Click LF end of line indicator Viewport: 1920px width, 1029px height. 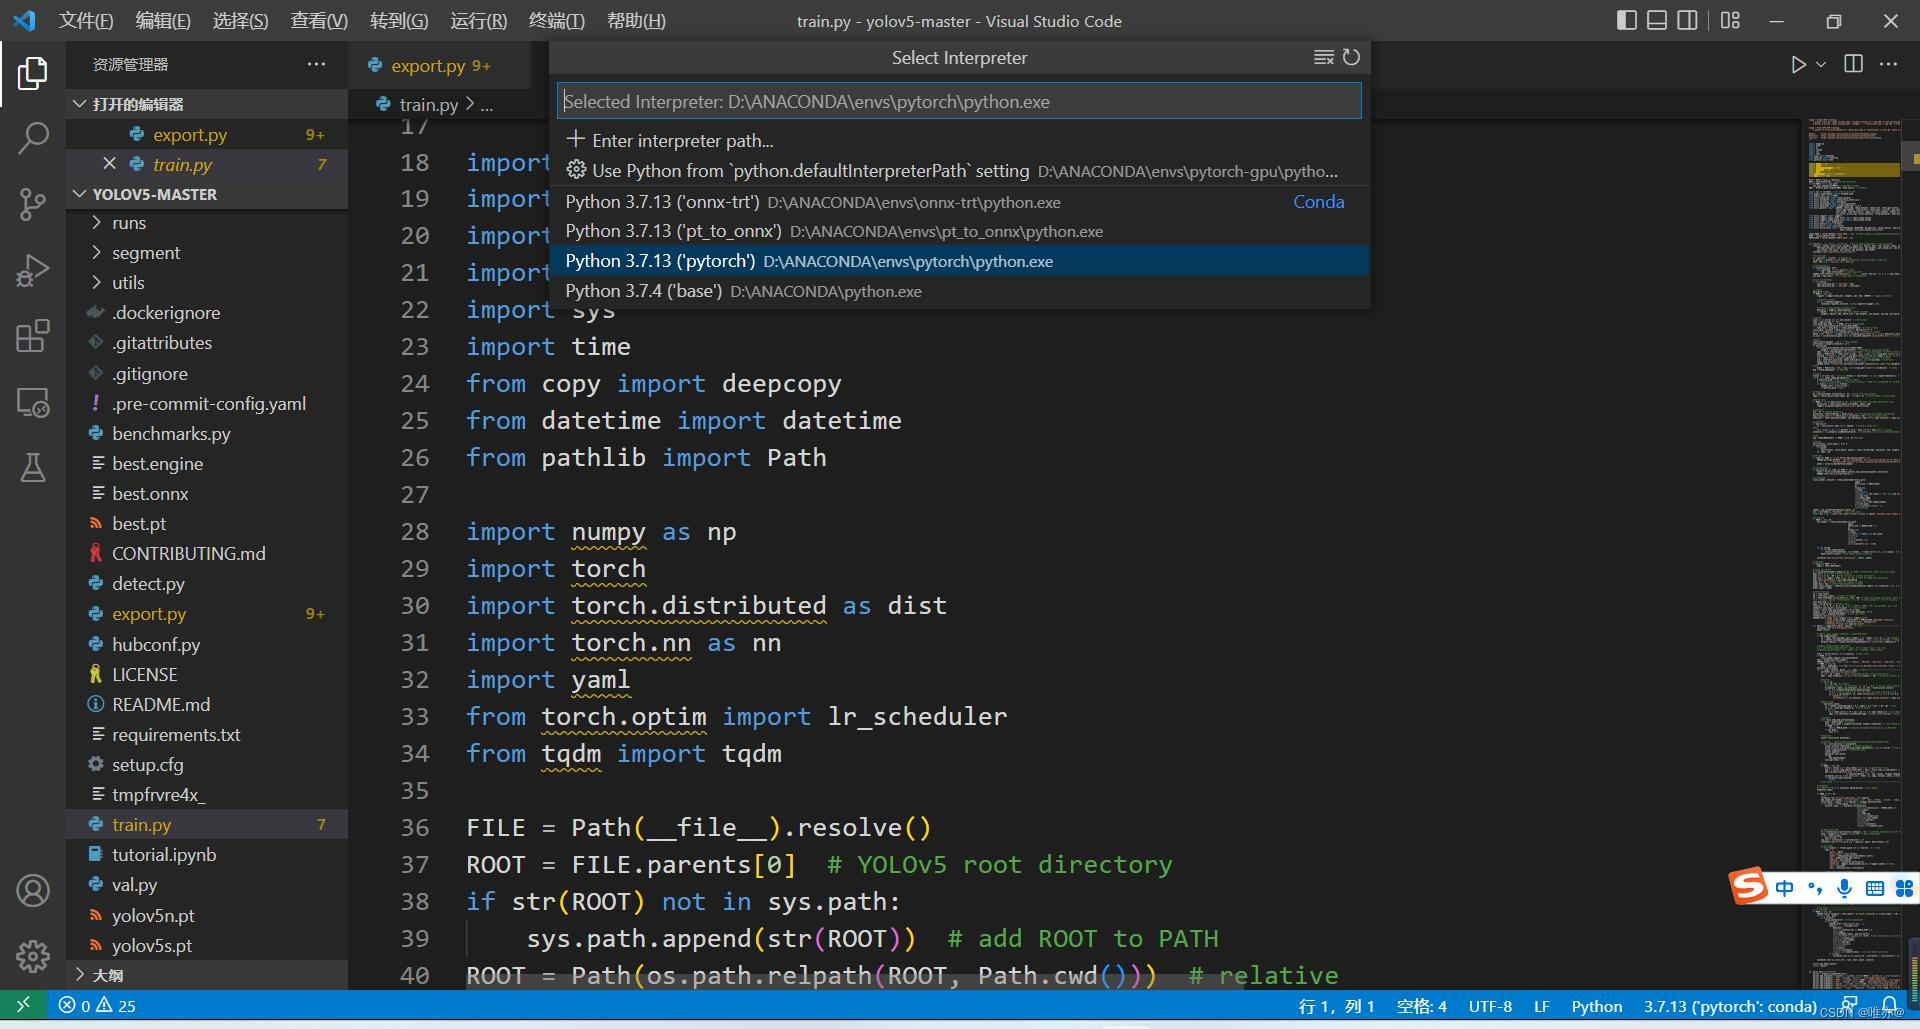point(1541,1006)
